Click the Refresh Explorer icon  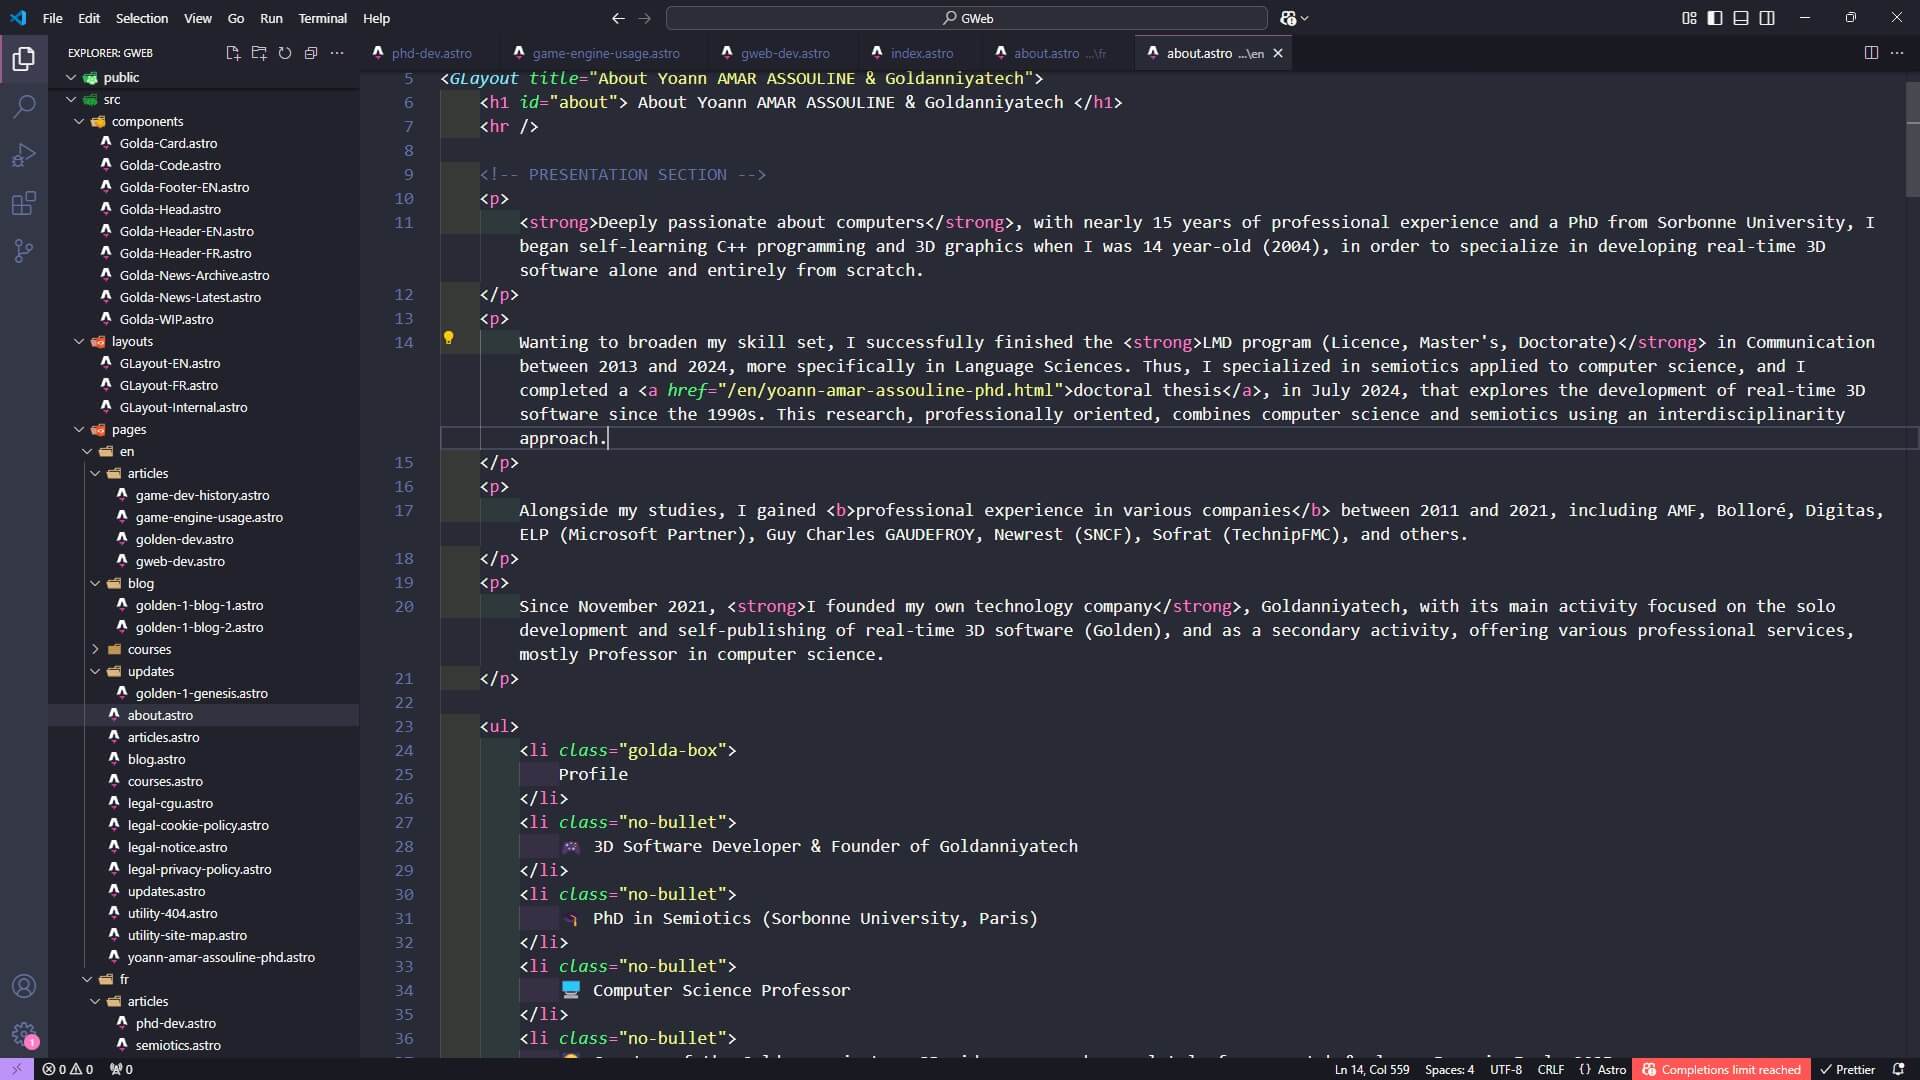click(285, 53)
